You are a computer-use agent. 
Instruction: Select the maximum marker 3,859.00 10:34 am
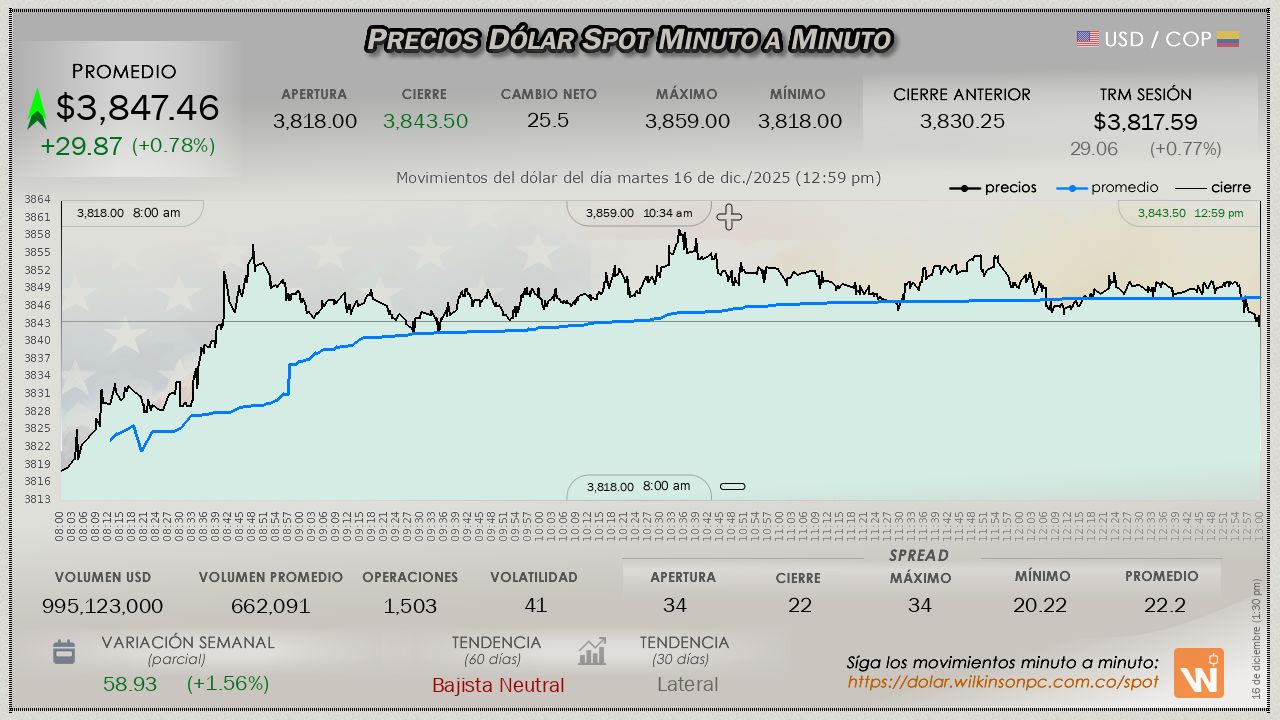pyautogui.click(x=638, y=213)
